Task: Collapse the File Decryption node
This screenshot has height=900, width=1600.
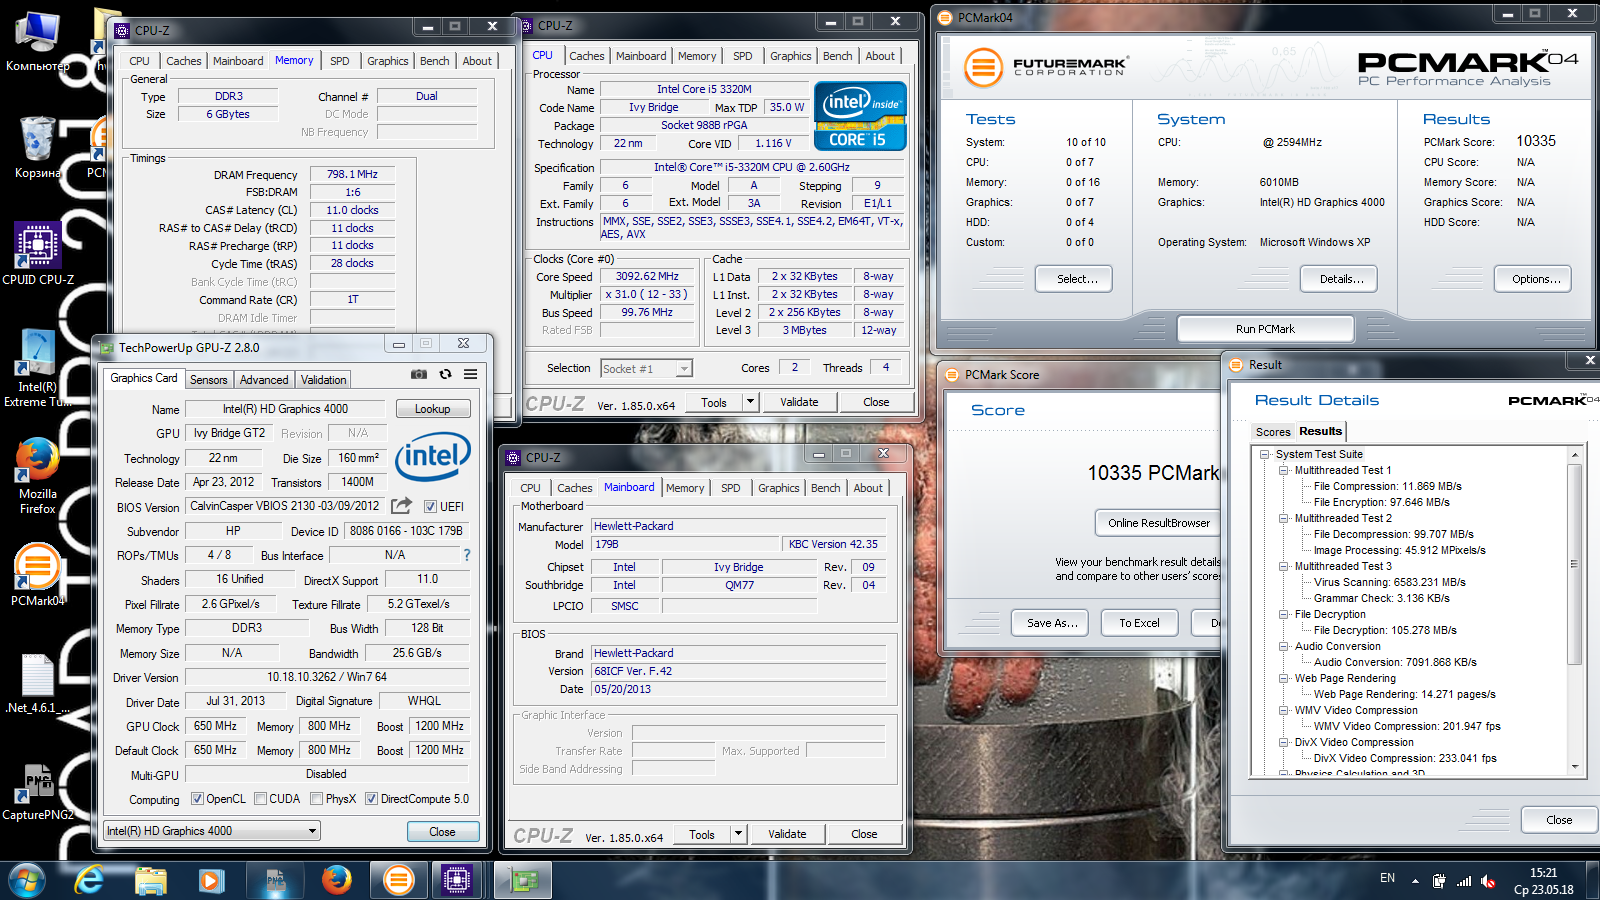Action: pyautogui.click(x=1284, y=614)
